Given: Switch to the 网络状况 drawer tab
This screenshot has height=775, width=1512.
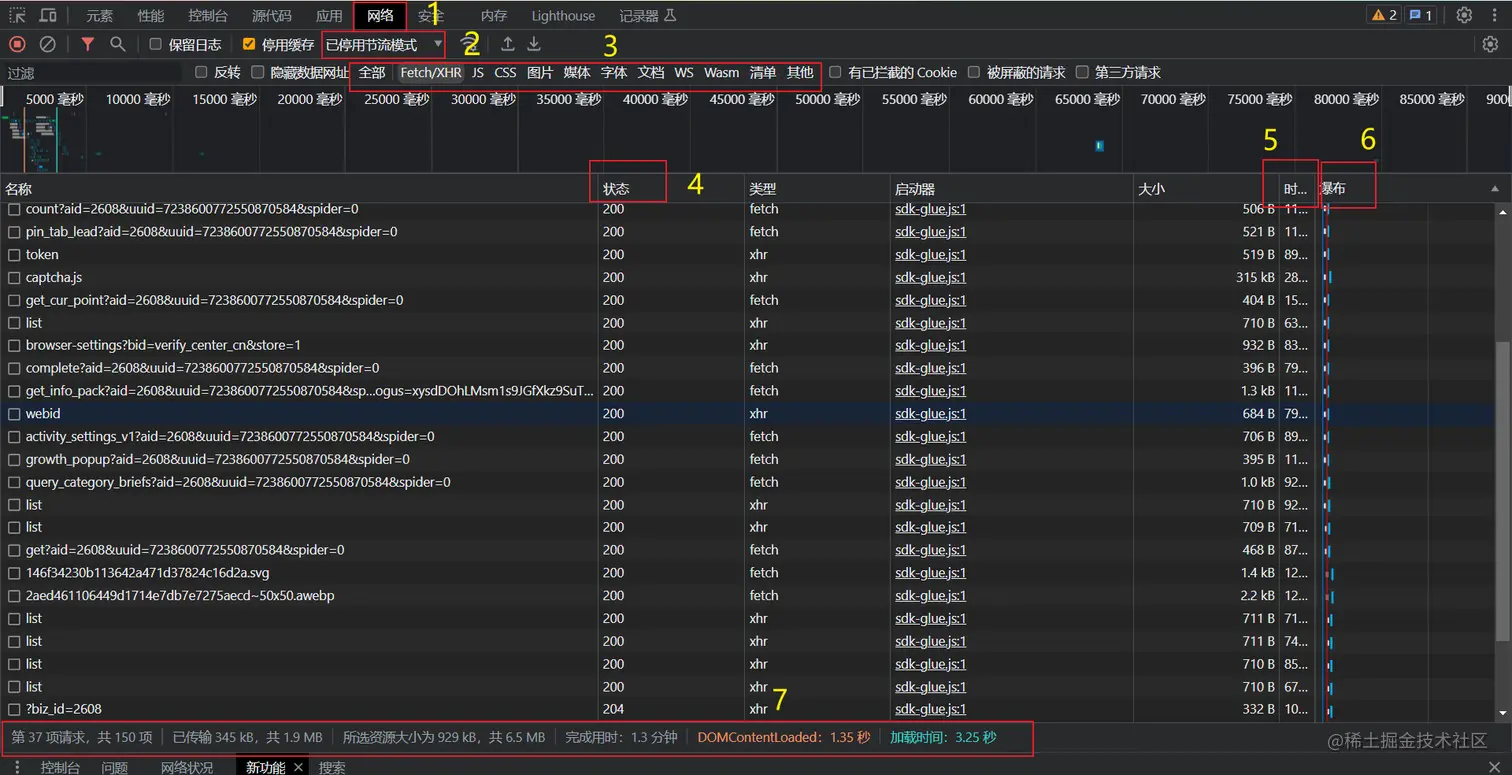Looking at the screenshot, I should tap(187, 767).
